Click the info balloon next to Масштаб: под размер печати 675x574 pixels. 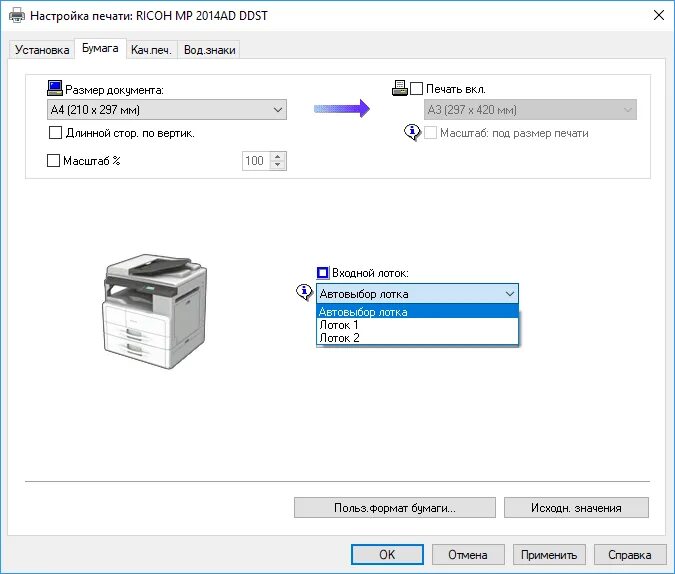pyautogui.click(x=412, y=132)
